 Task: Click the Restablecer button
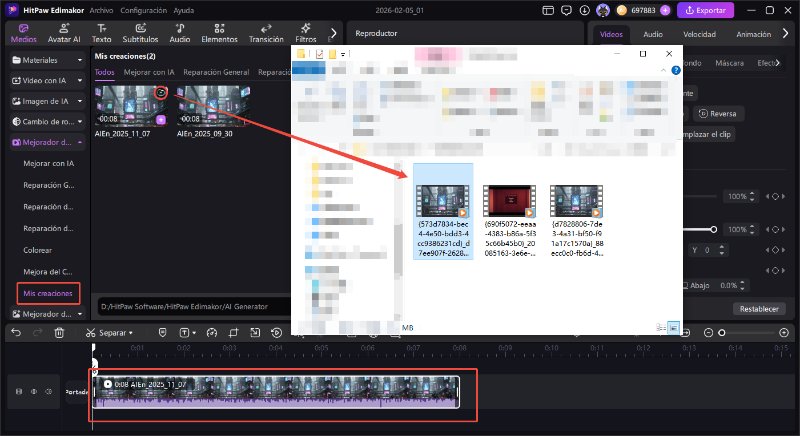coord(759,309)
